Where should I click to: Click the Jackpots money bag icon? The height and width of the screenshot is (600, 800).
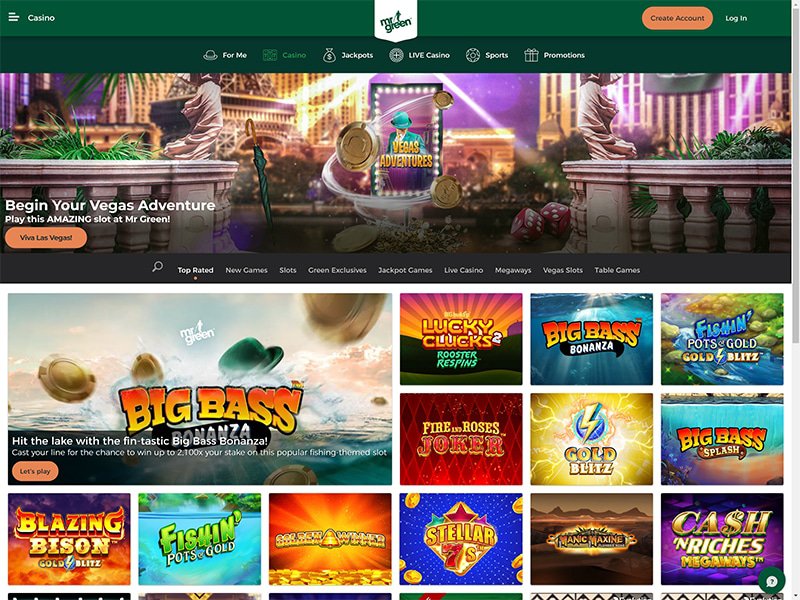click(x=329, y=55)
